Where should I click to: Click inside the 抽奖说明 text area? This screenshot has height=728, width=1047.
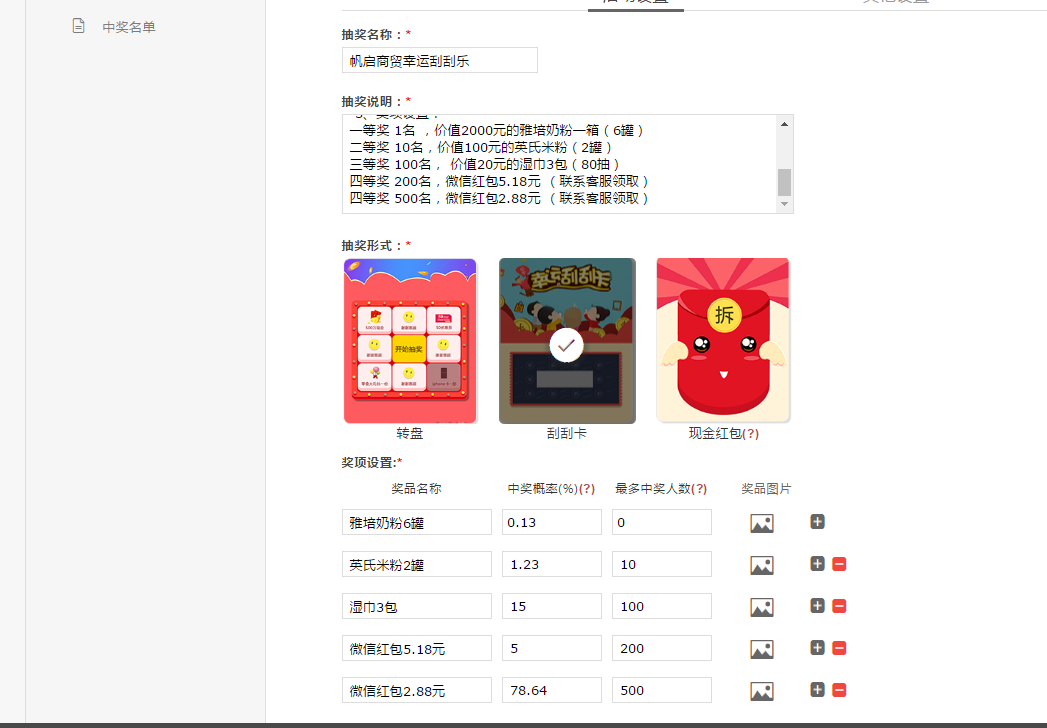pos(559,164)
